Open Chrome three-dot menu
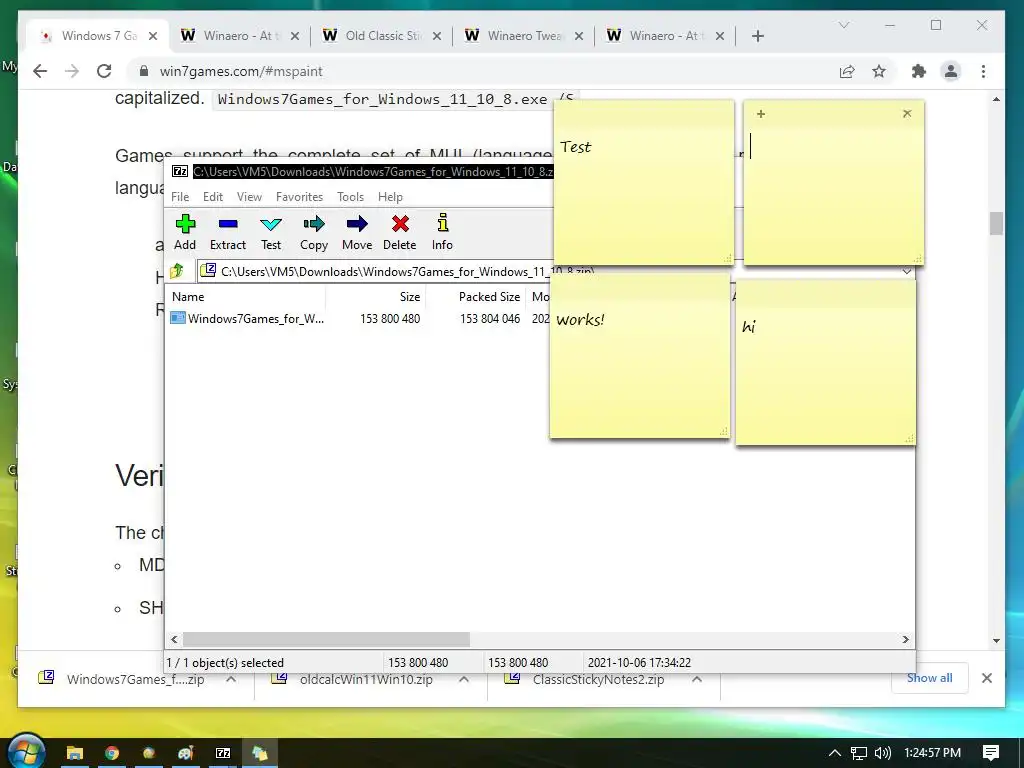 [x=984, y=71]
